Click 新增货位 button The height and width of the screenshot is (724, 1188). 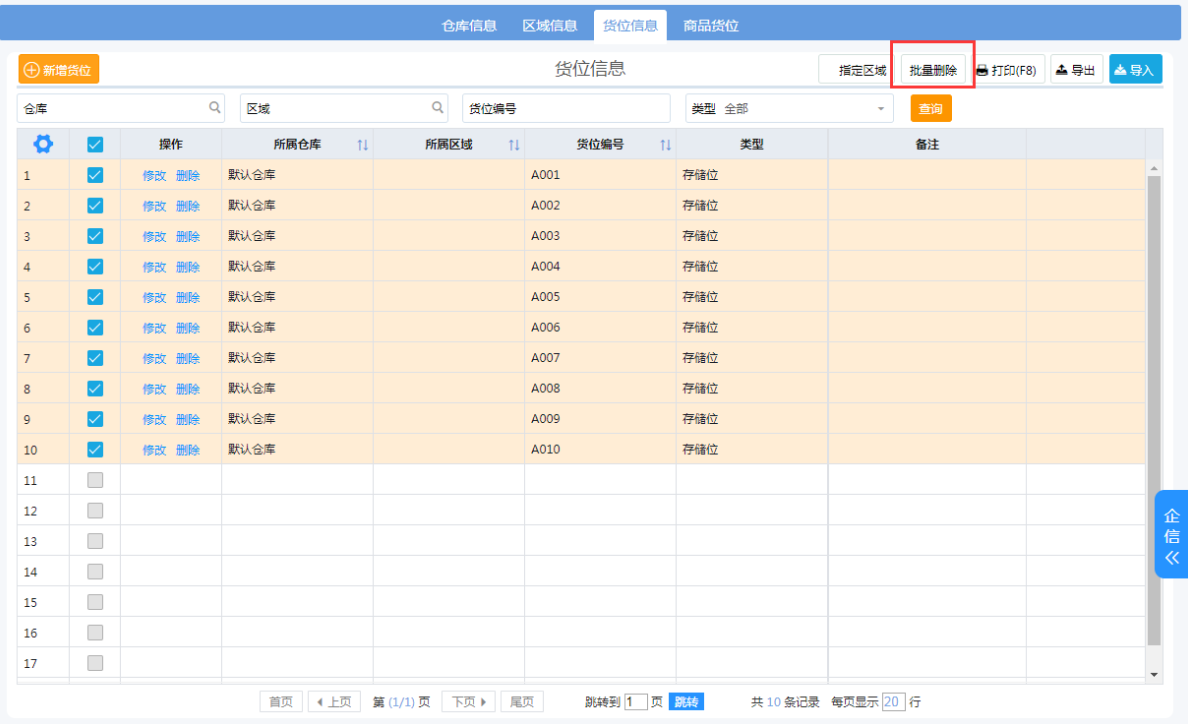point(58,70)
